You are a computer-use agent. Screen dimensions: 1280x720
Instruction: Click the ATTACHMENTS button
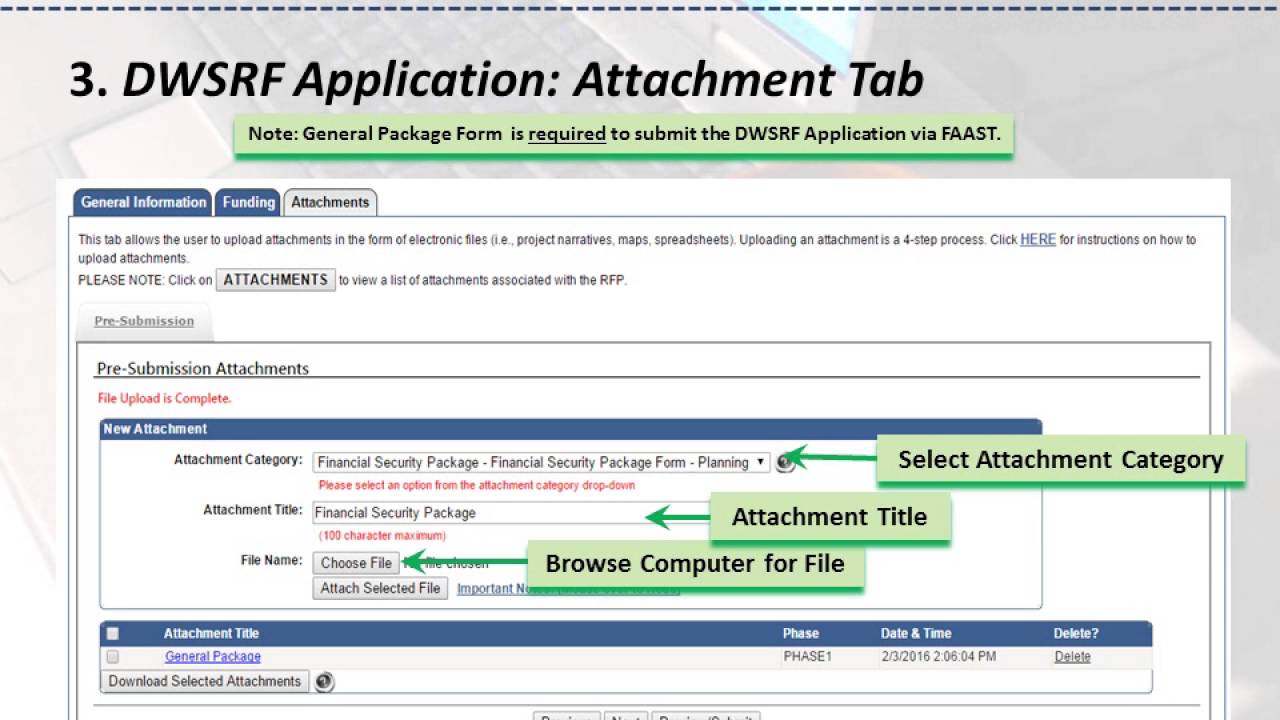[x=276, y=280]
